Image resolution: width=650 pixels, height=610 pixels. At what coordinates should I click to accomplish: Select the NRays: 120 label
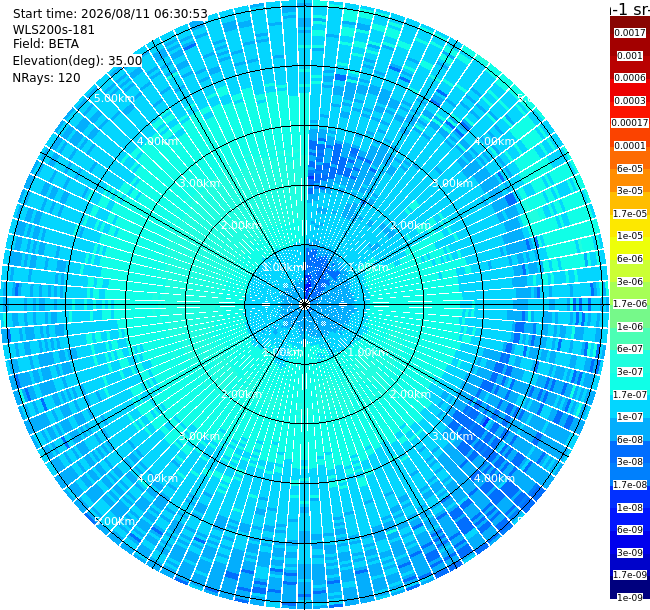(46, 78)
